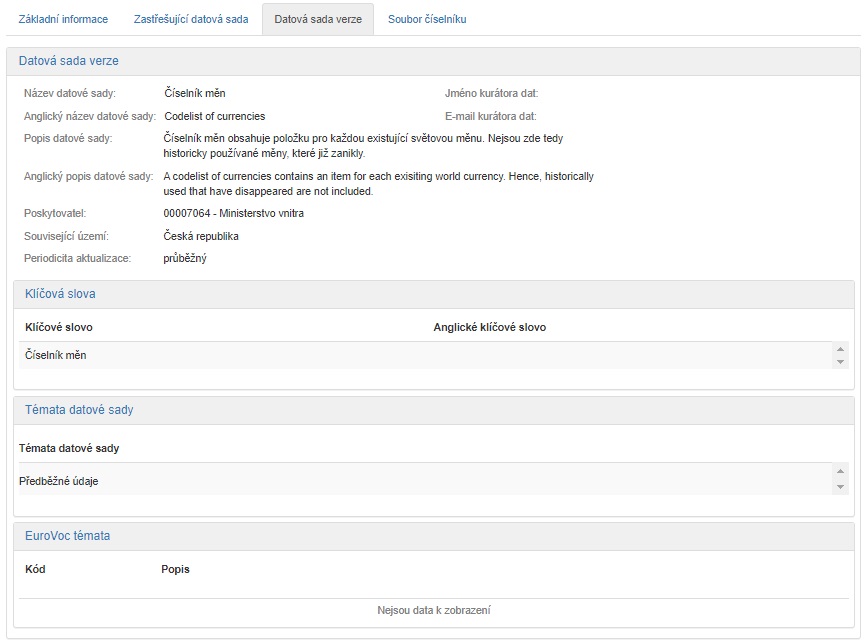Click the down arrow in the keywords list scrollbar
The image size is (866, 642).
pos(840,362)
